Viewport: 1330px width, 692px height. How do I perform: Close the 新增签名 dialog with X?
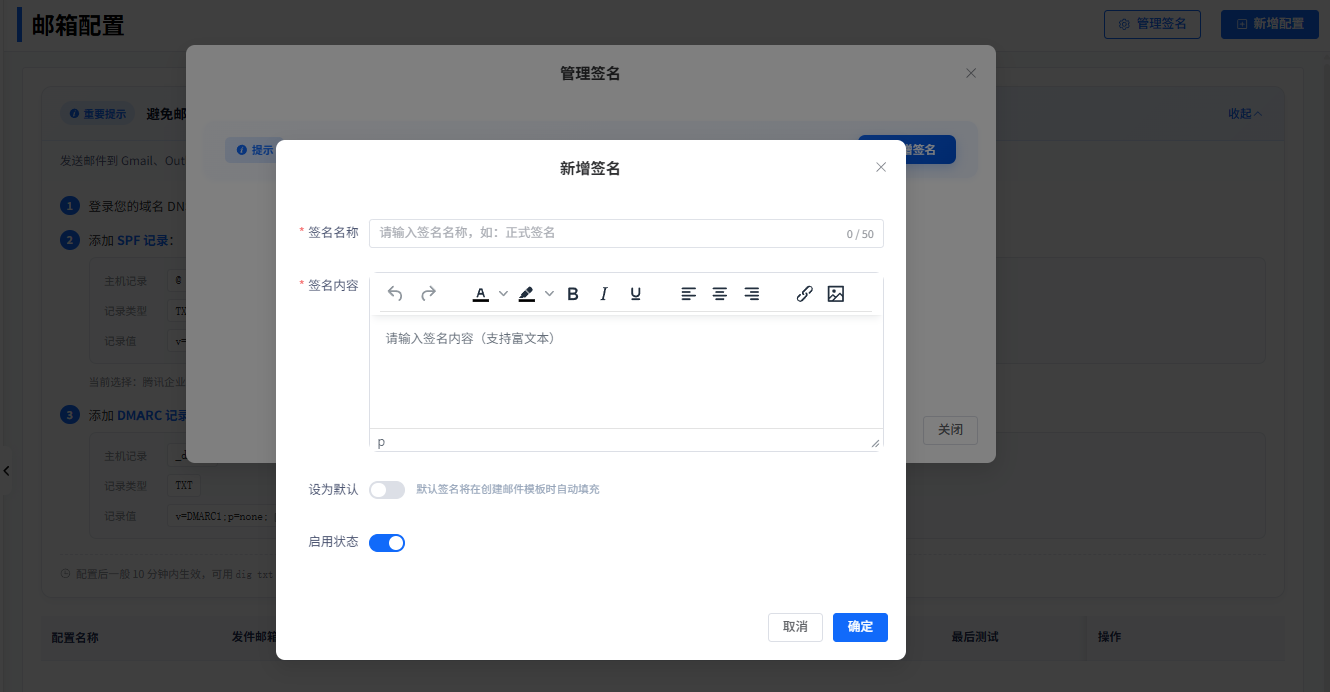881,168
